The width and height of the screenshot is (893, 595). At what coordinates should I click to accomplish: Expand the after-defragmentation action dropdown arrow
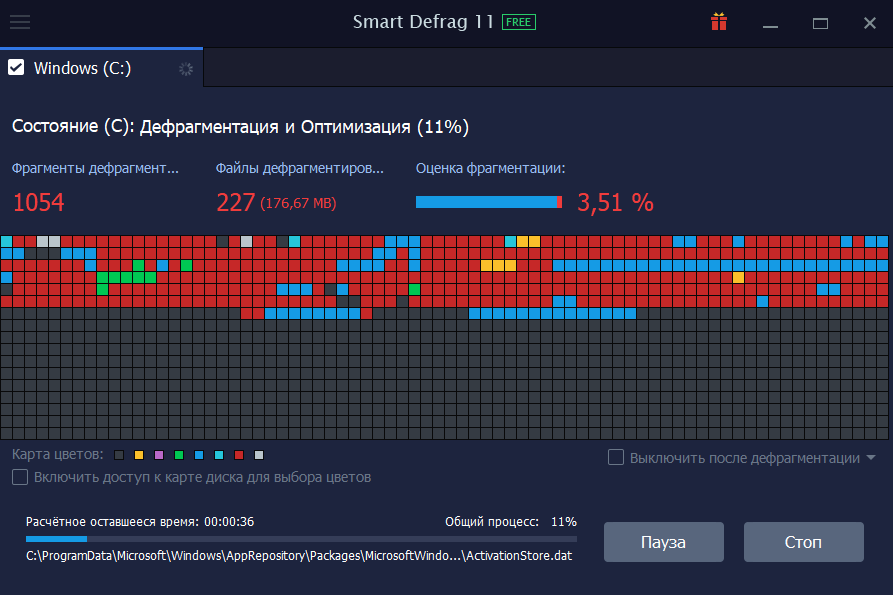[871, 458]
